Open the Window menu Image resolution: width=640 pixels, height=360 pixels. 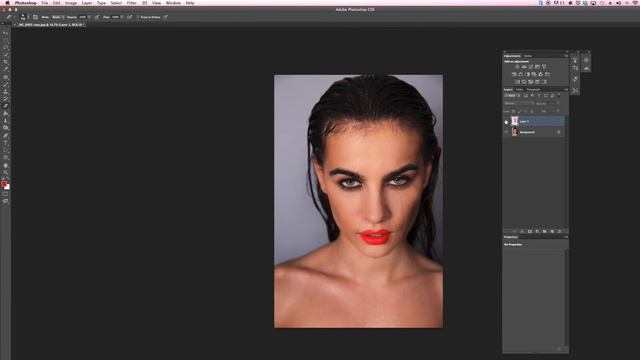(173, 3)
